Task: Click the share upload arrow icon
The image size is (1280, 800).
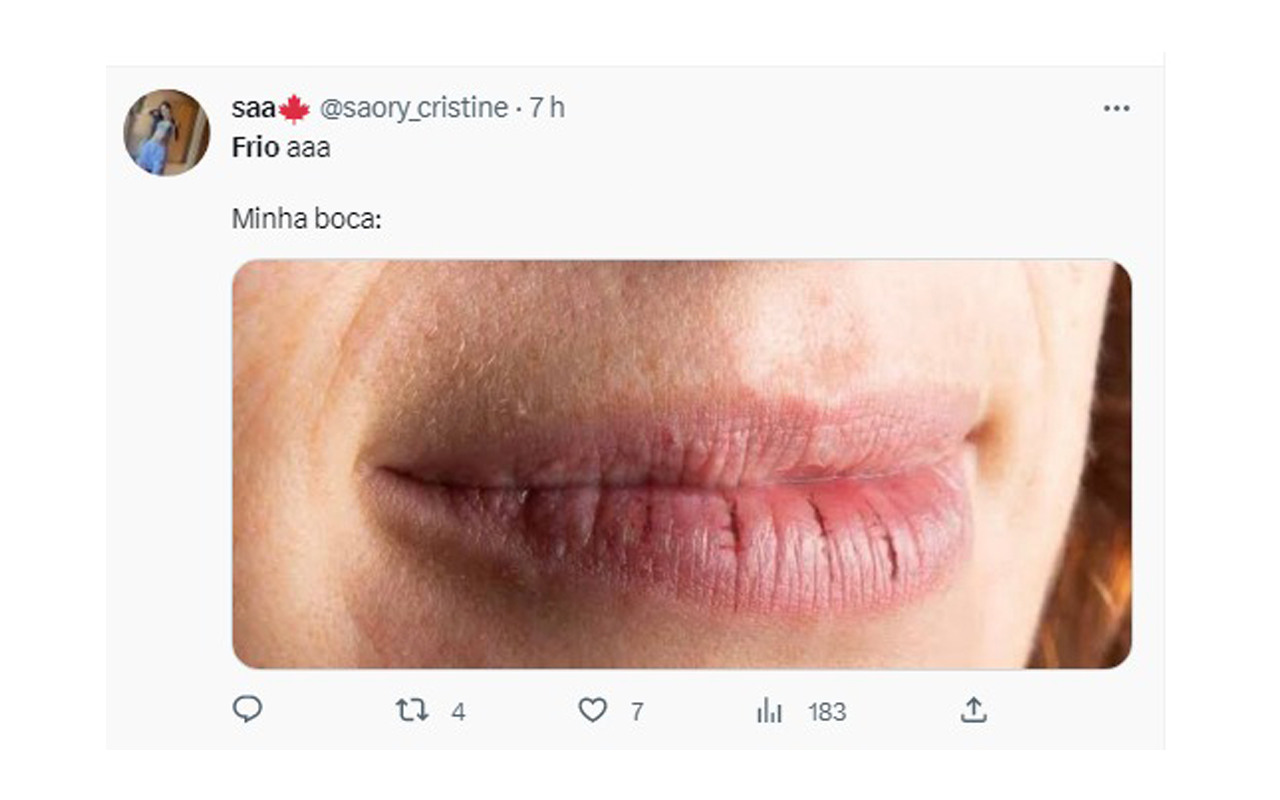Action: pyautogui.click(x=973, y=711)
